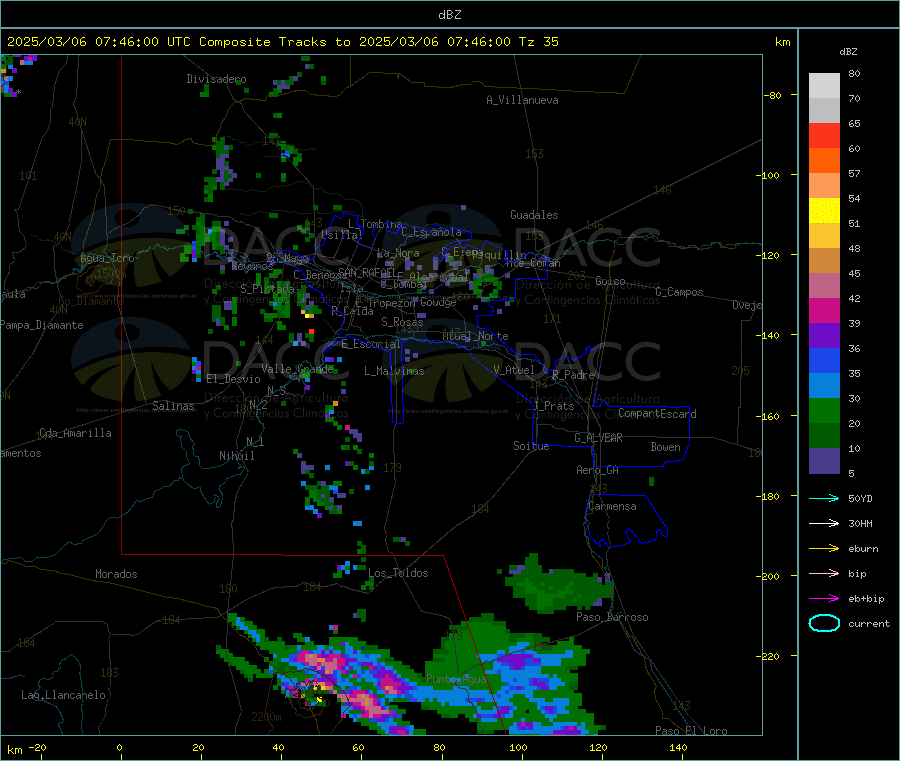
Task: Click the Punta_Agua map label
Action: pos(456,679)
